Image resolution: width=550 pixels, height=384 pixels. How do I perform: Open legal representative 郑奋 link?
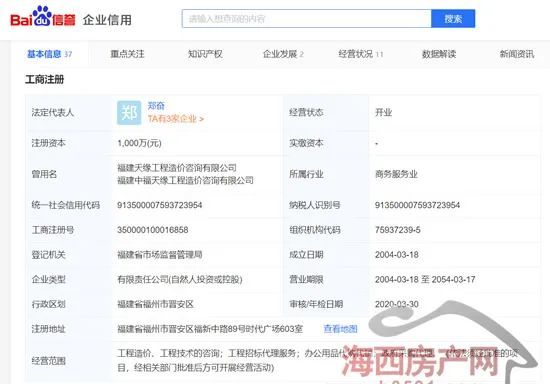(x=156, y=106)
